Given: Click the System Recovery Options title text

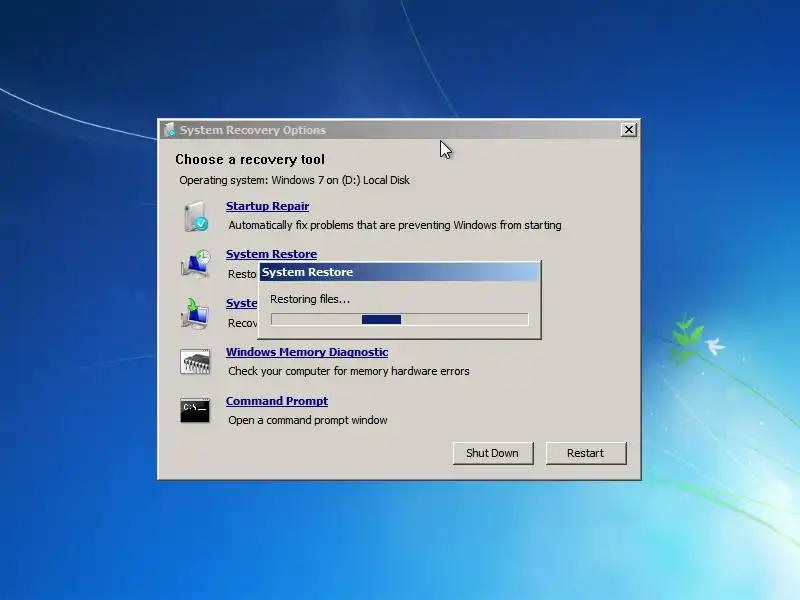Looking at the screenshot, I should click(253, 130).
